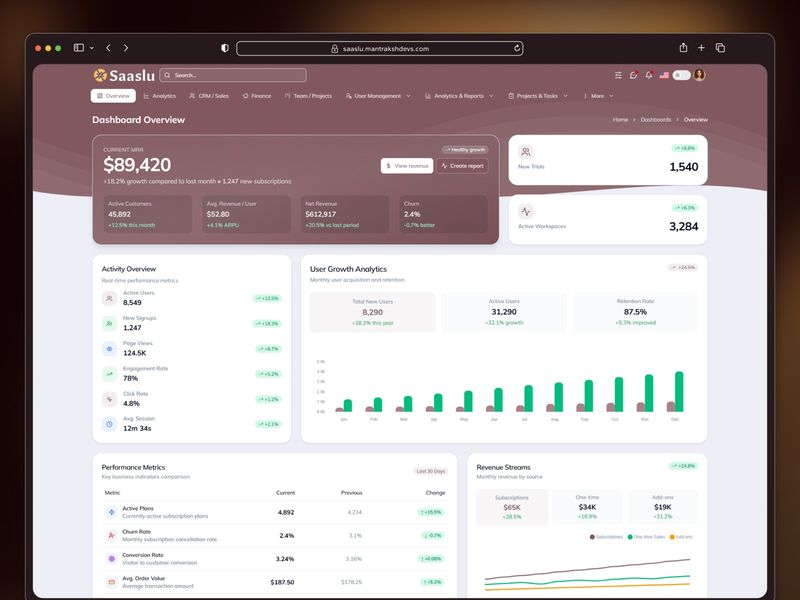Select the Total New Users stat card

pyautogui.click(x=372, y=312)
